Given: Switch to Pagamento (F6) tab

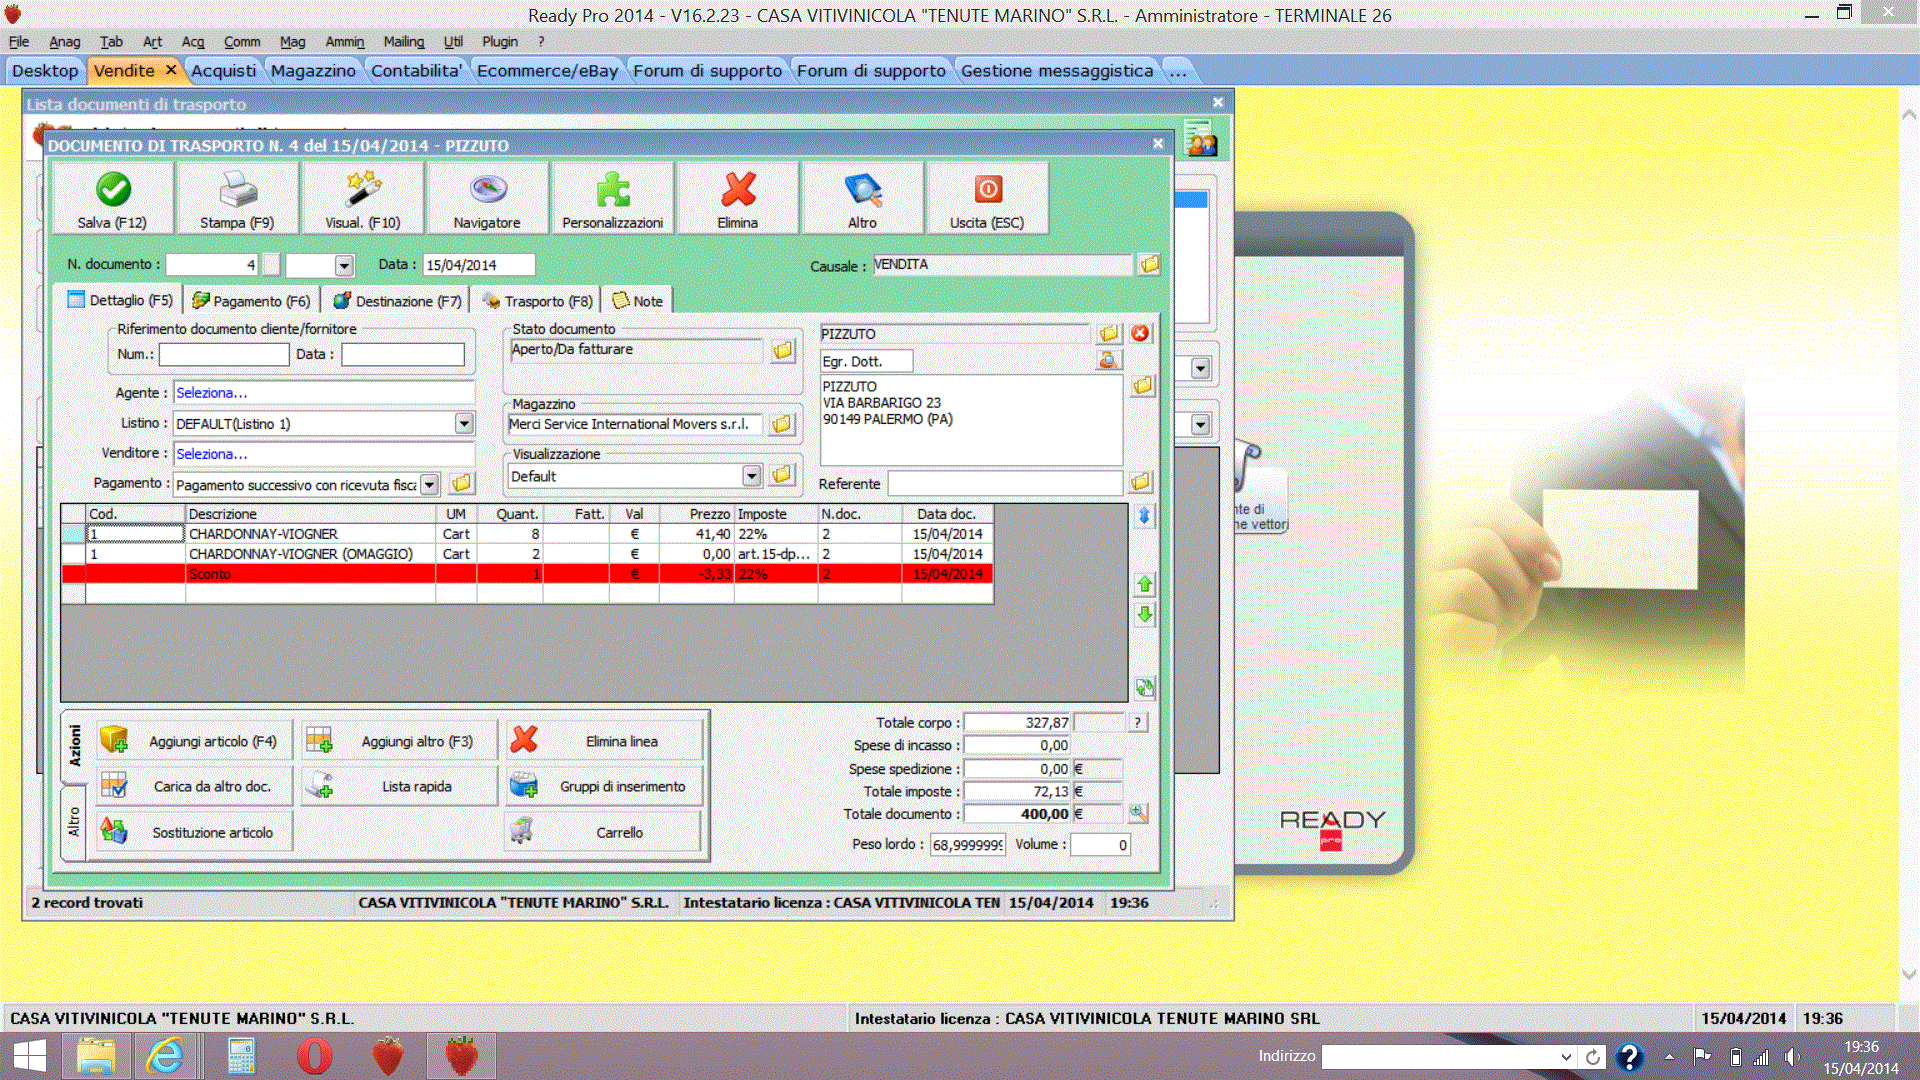Looking at the screenshot, I should (252, 301).
